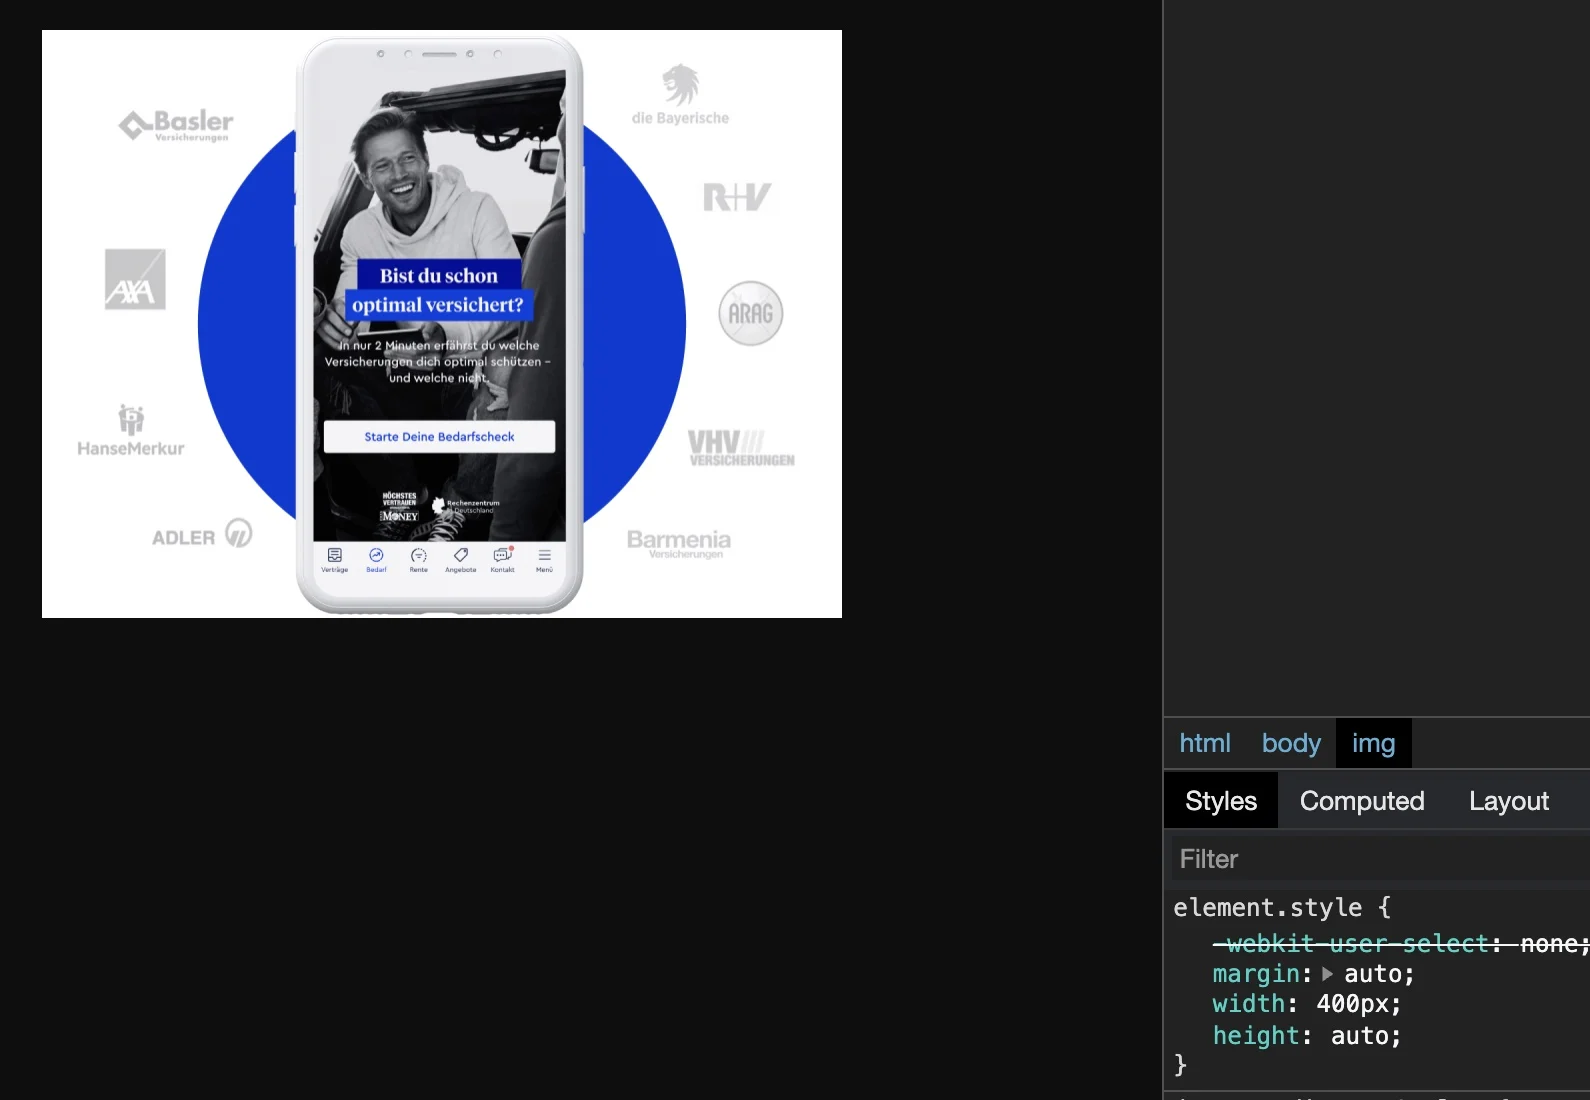
Task: Select the margin property name
Action: (x=1255, y=974)
